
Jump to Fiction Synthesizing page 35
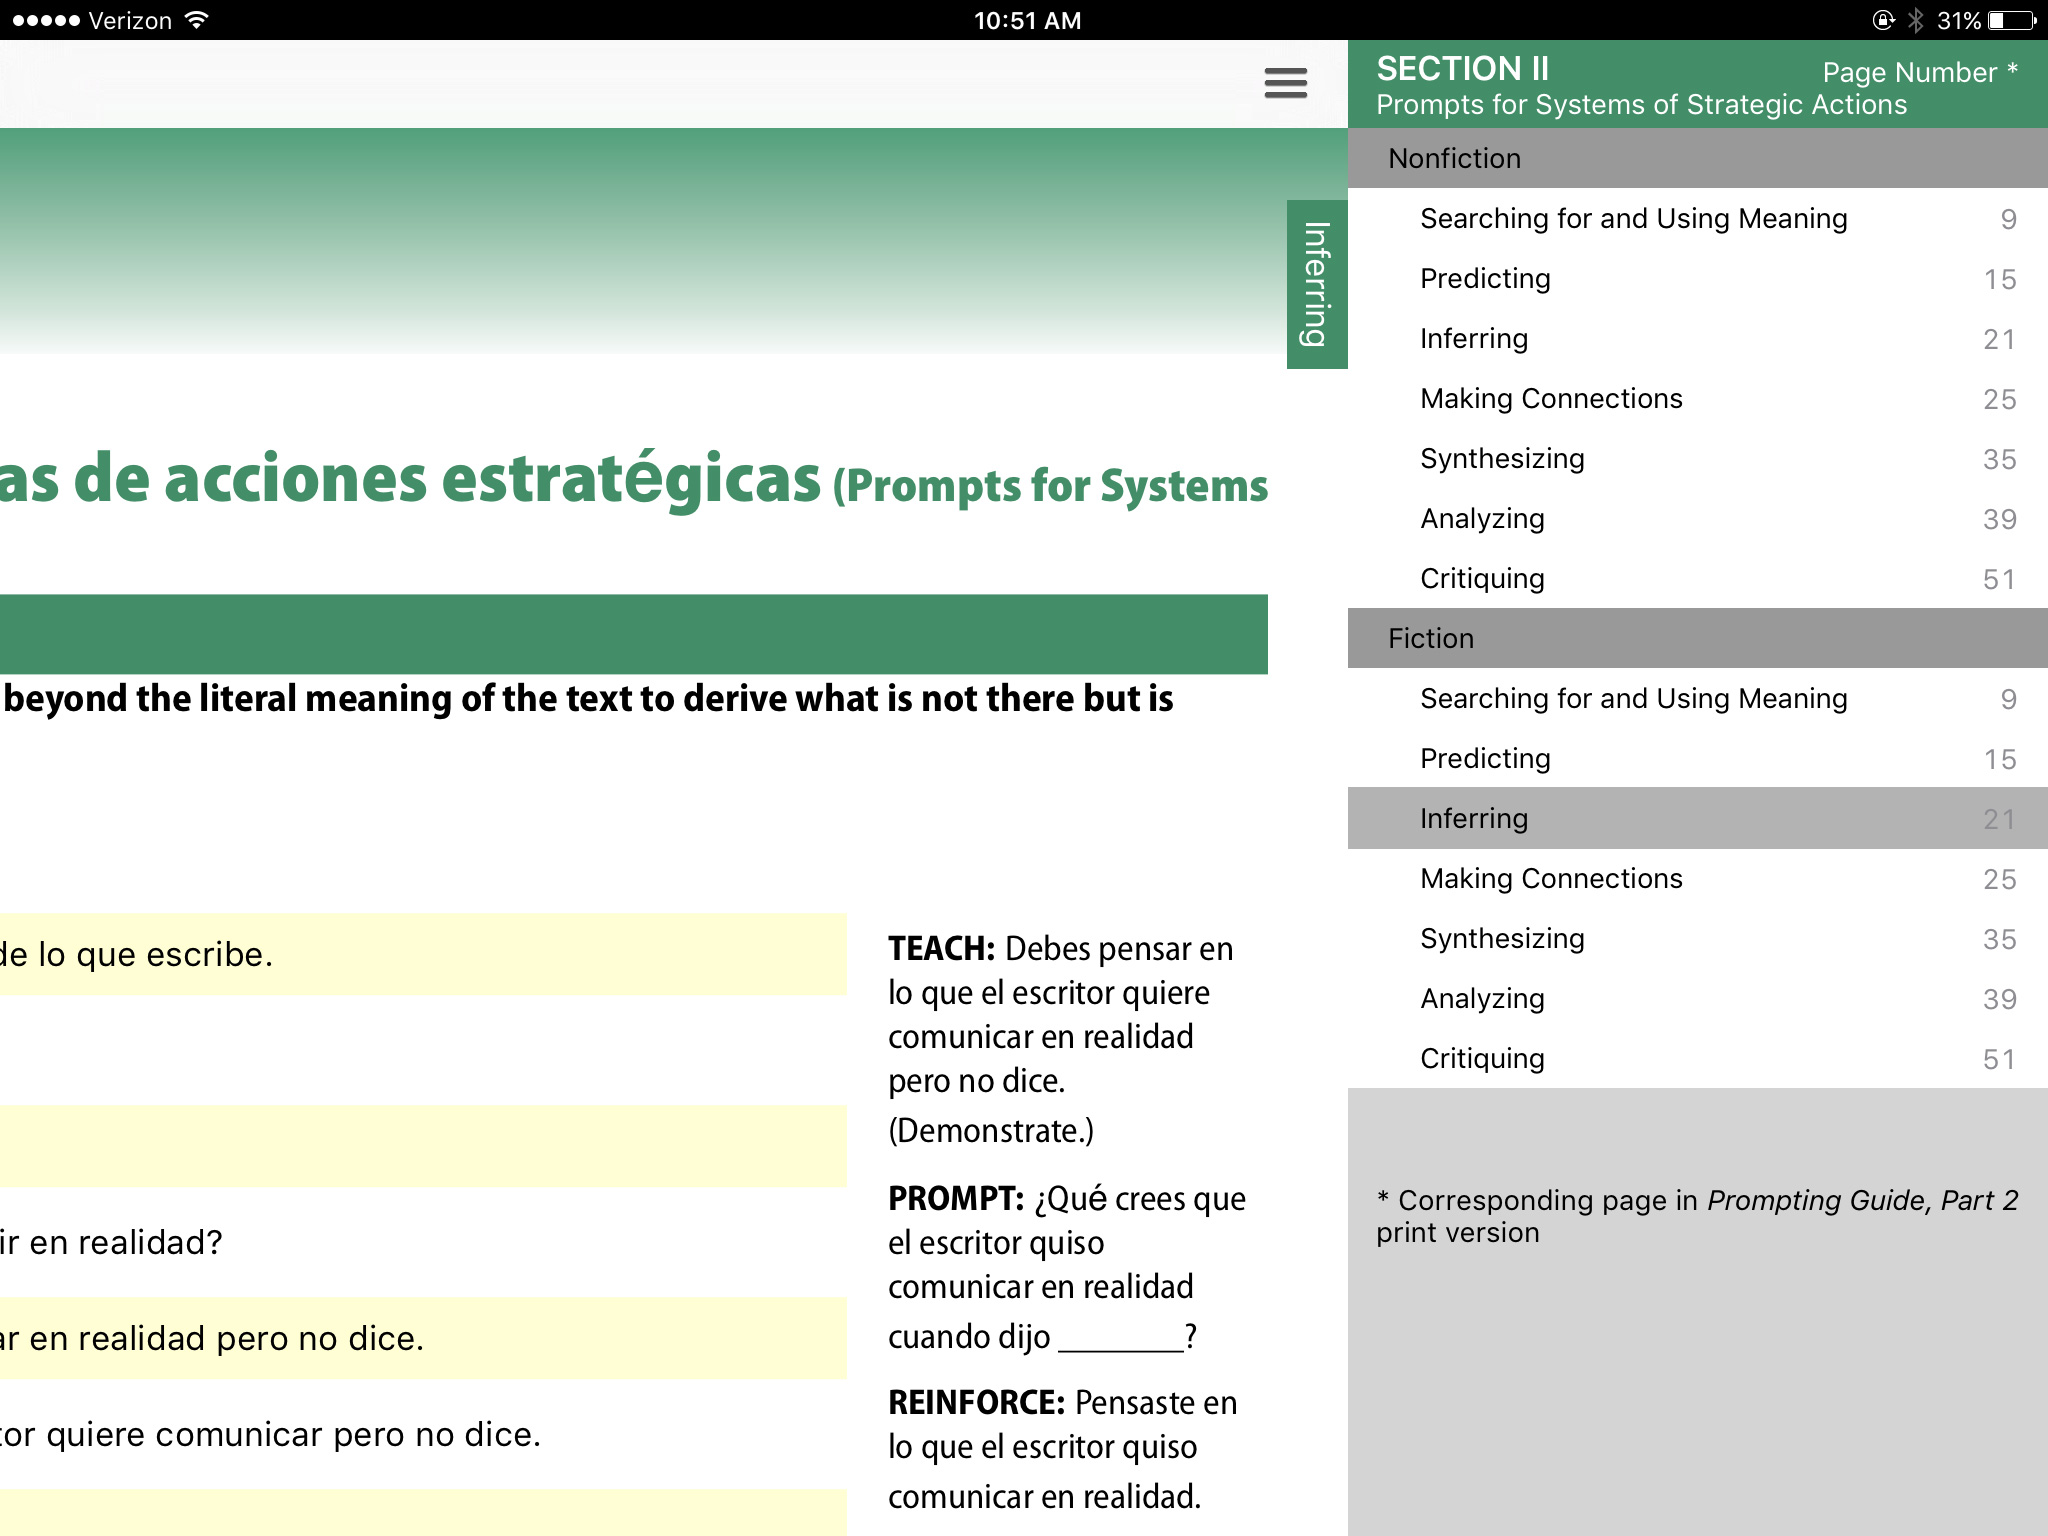point(1502,938)
